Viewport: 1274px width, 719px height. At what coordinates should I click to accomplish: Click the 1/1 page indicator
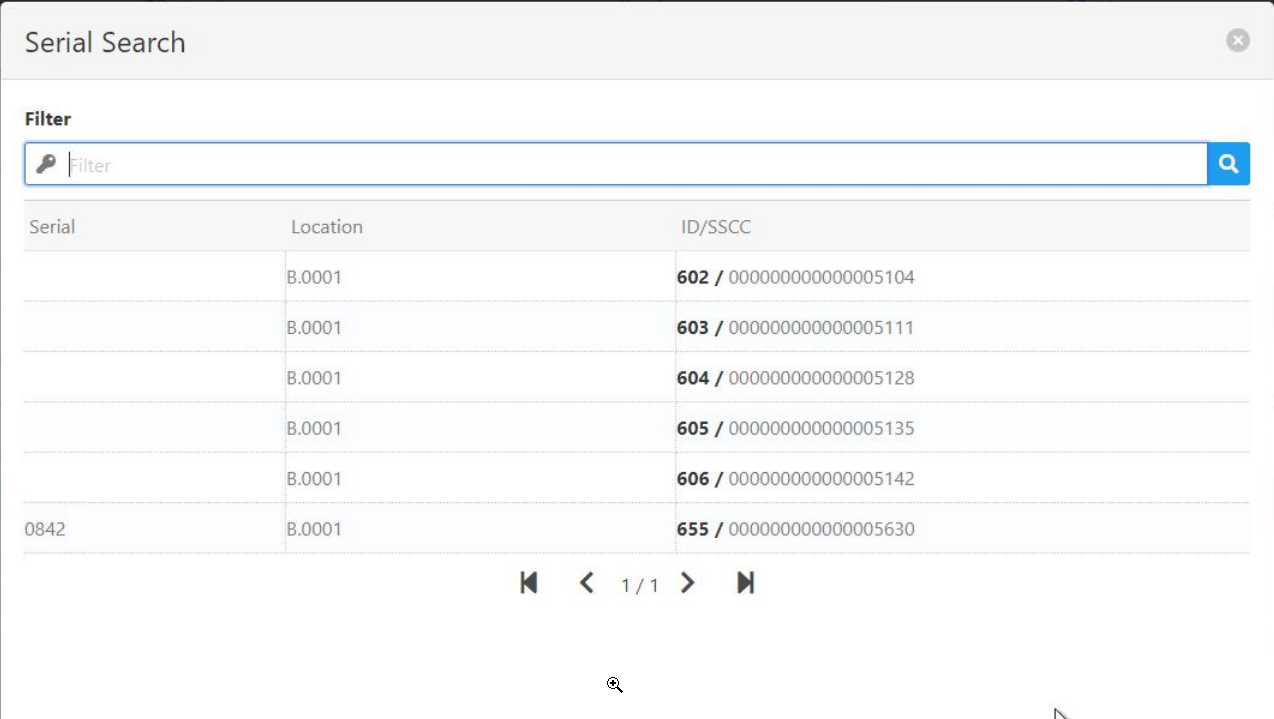(x=640, y=584)
